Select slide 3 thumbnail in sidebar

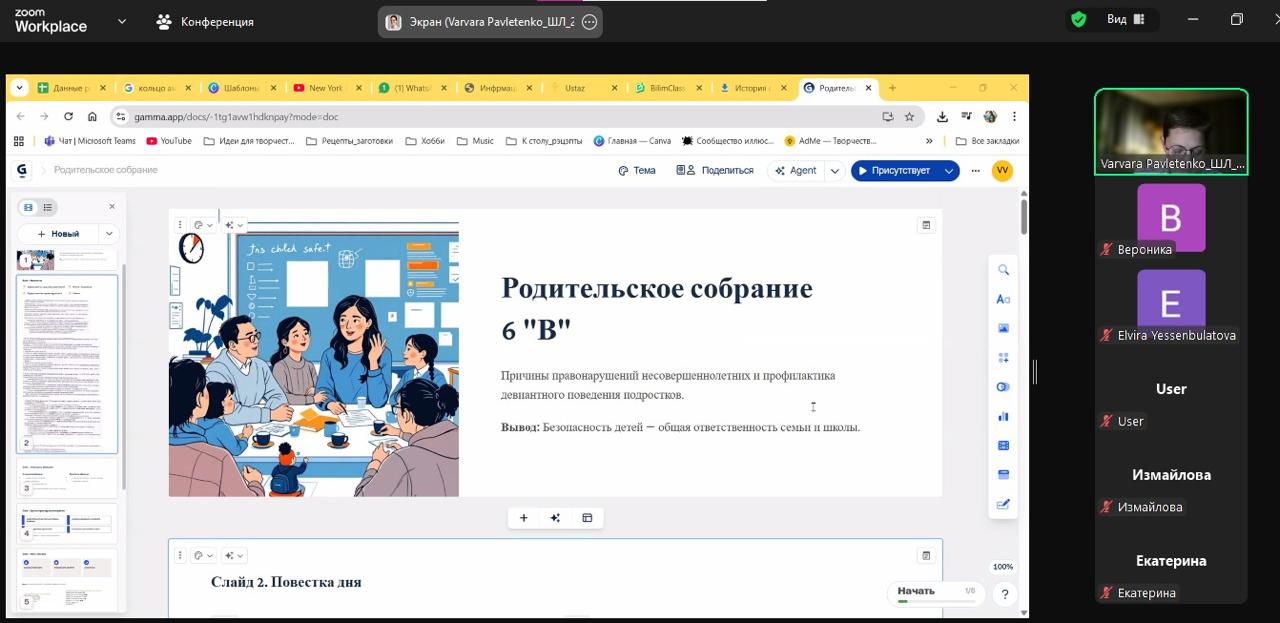69,478
